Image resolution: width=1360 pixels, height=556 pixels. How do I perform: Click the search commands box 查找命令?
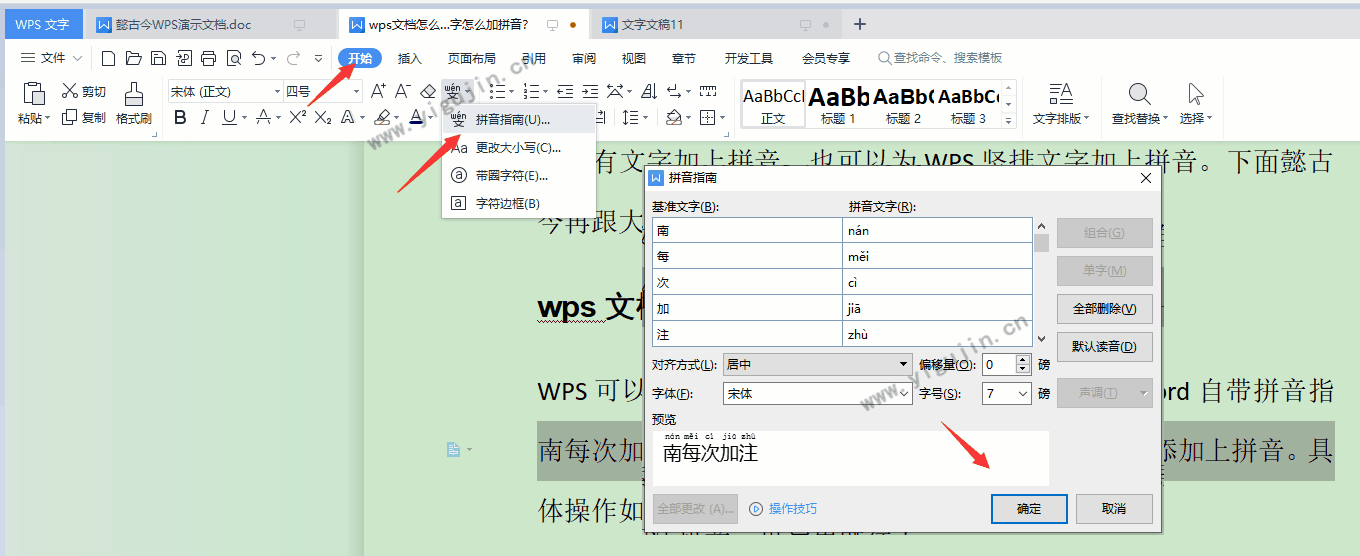point(940,58)
